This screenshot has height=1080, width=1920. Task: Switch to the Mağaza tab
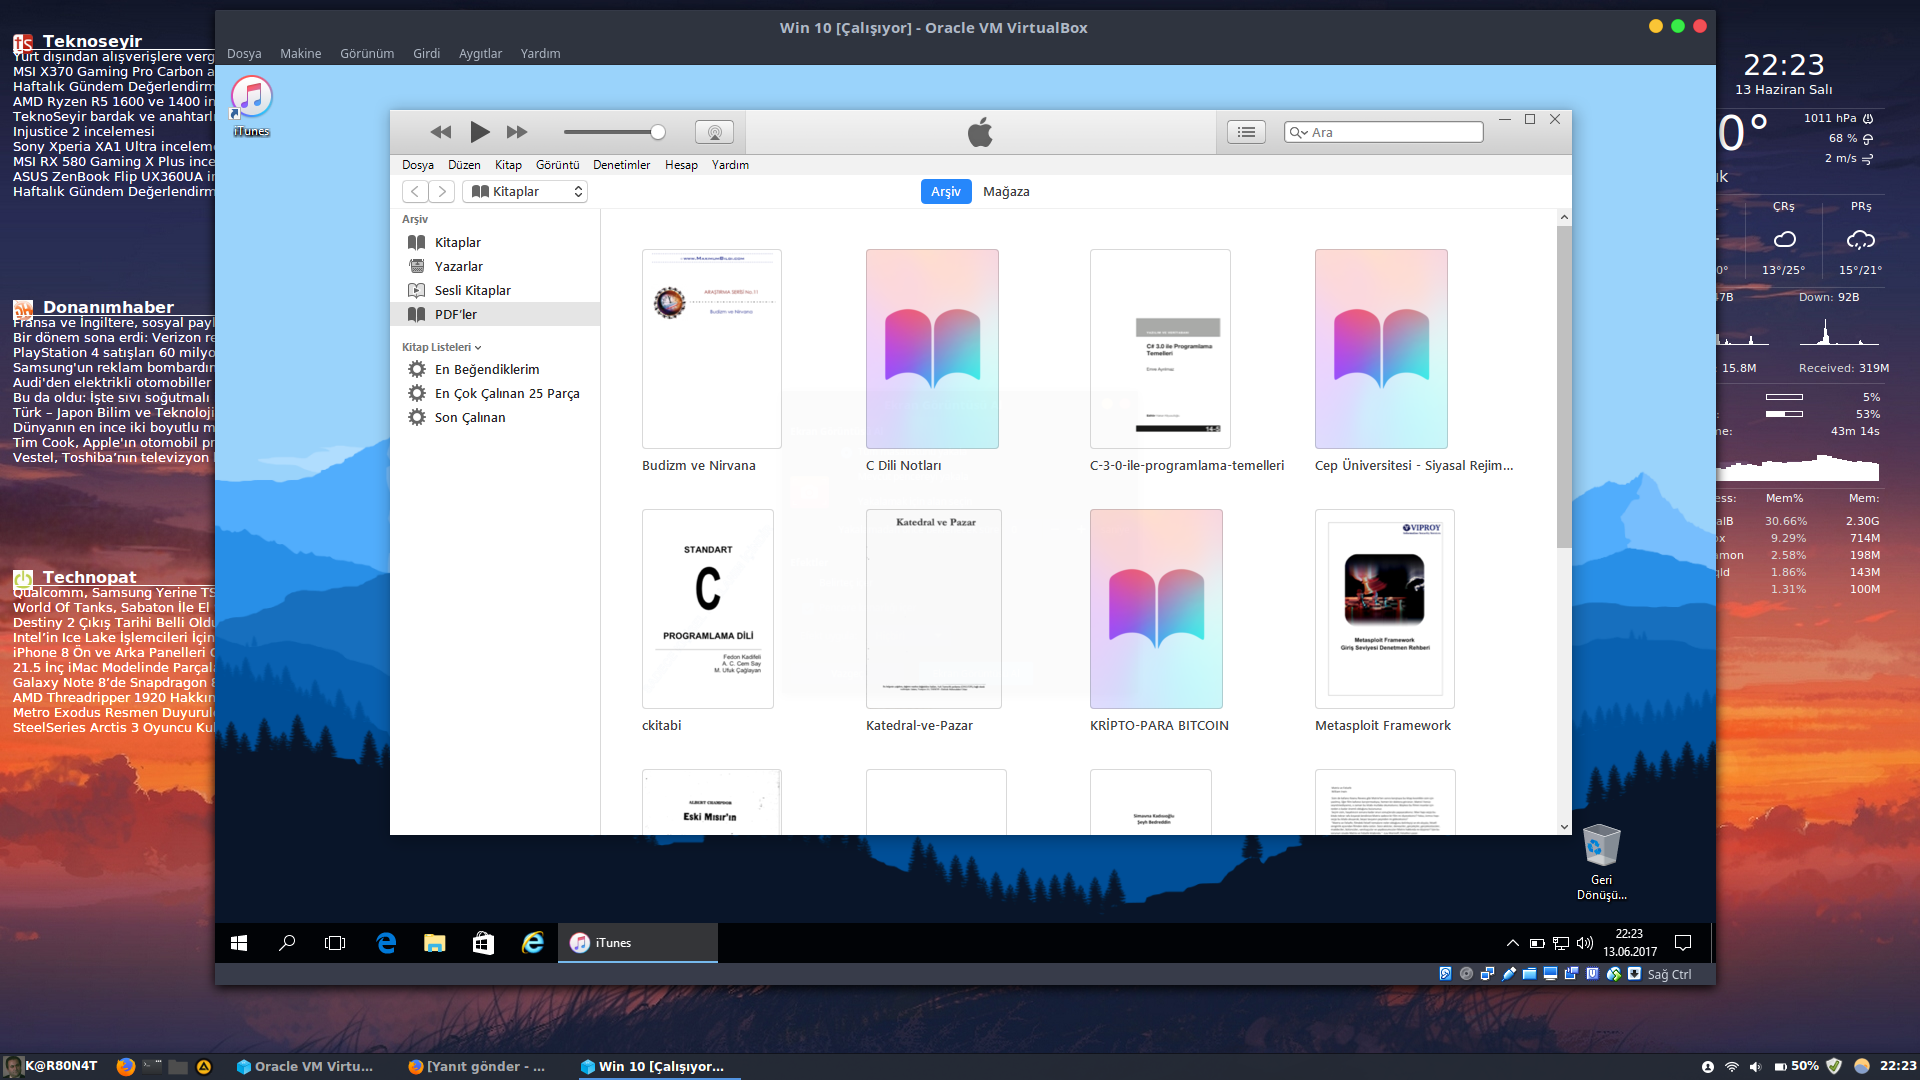pos(1006,191)
